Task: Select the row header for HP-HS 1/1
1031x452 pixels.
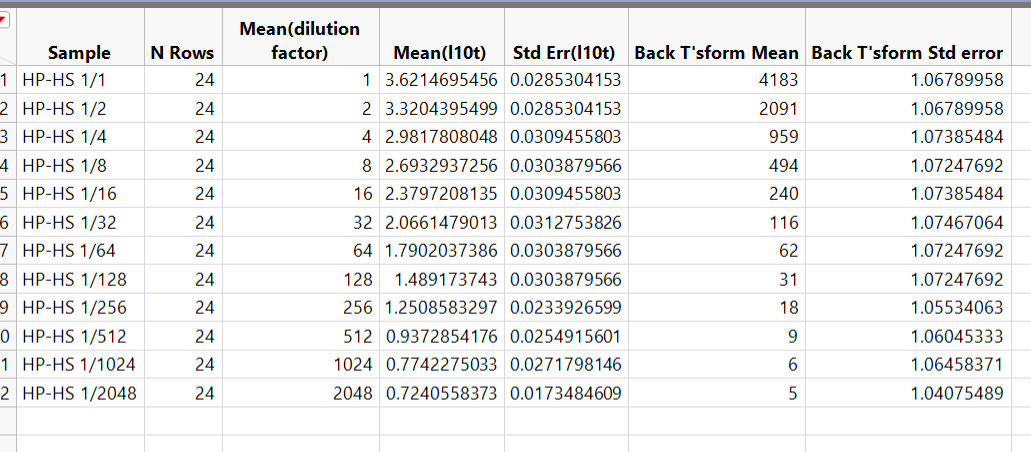Action: (x=7, y=79)
